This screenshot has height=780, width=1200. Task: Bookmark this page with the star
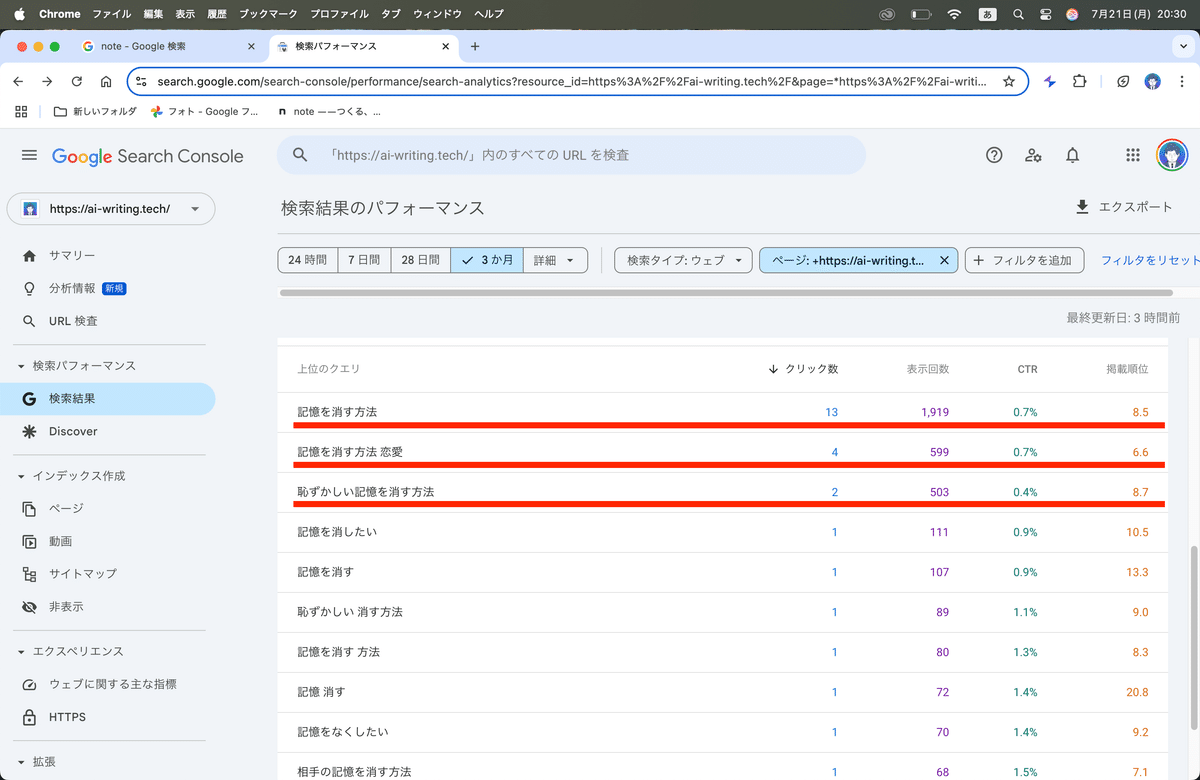(1009, 82)
